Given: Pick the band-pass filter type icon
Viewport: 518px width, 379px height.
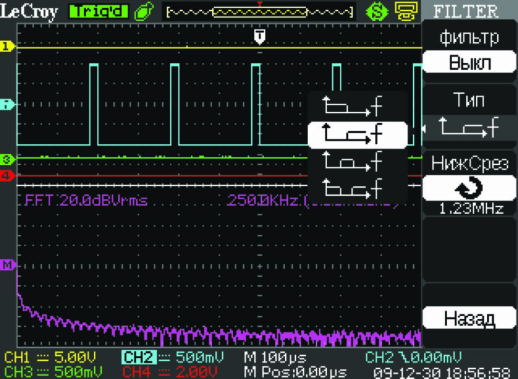Looking at the screenshot, I should (x=352, y=161).
